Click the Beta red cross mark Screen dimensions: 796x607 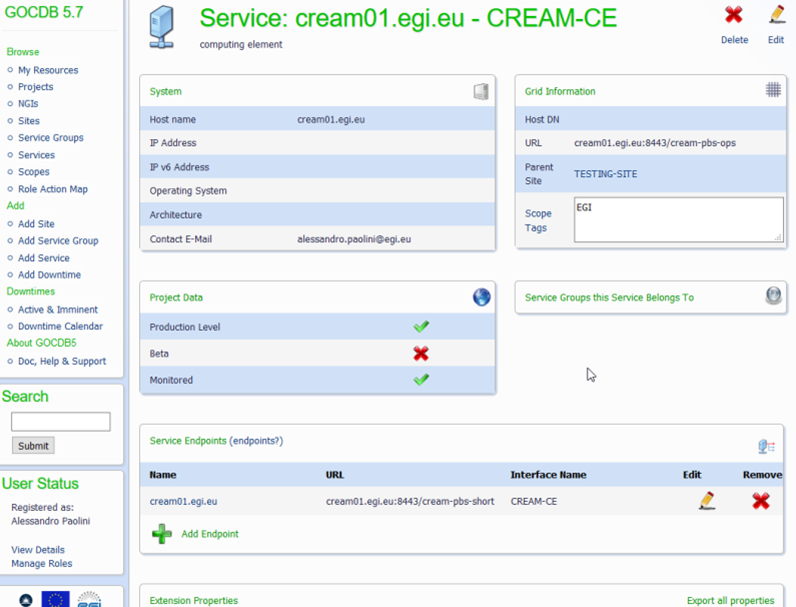[x=421, y=353]
